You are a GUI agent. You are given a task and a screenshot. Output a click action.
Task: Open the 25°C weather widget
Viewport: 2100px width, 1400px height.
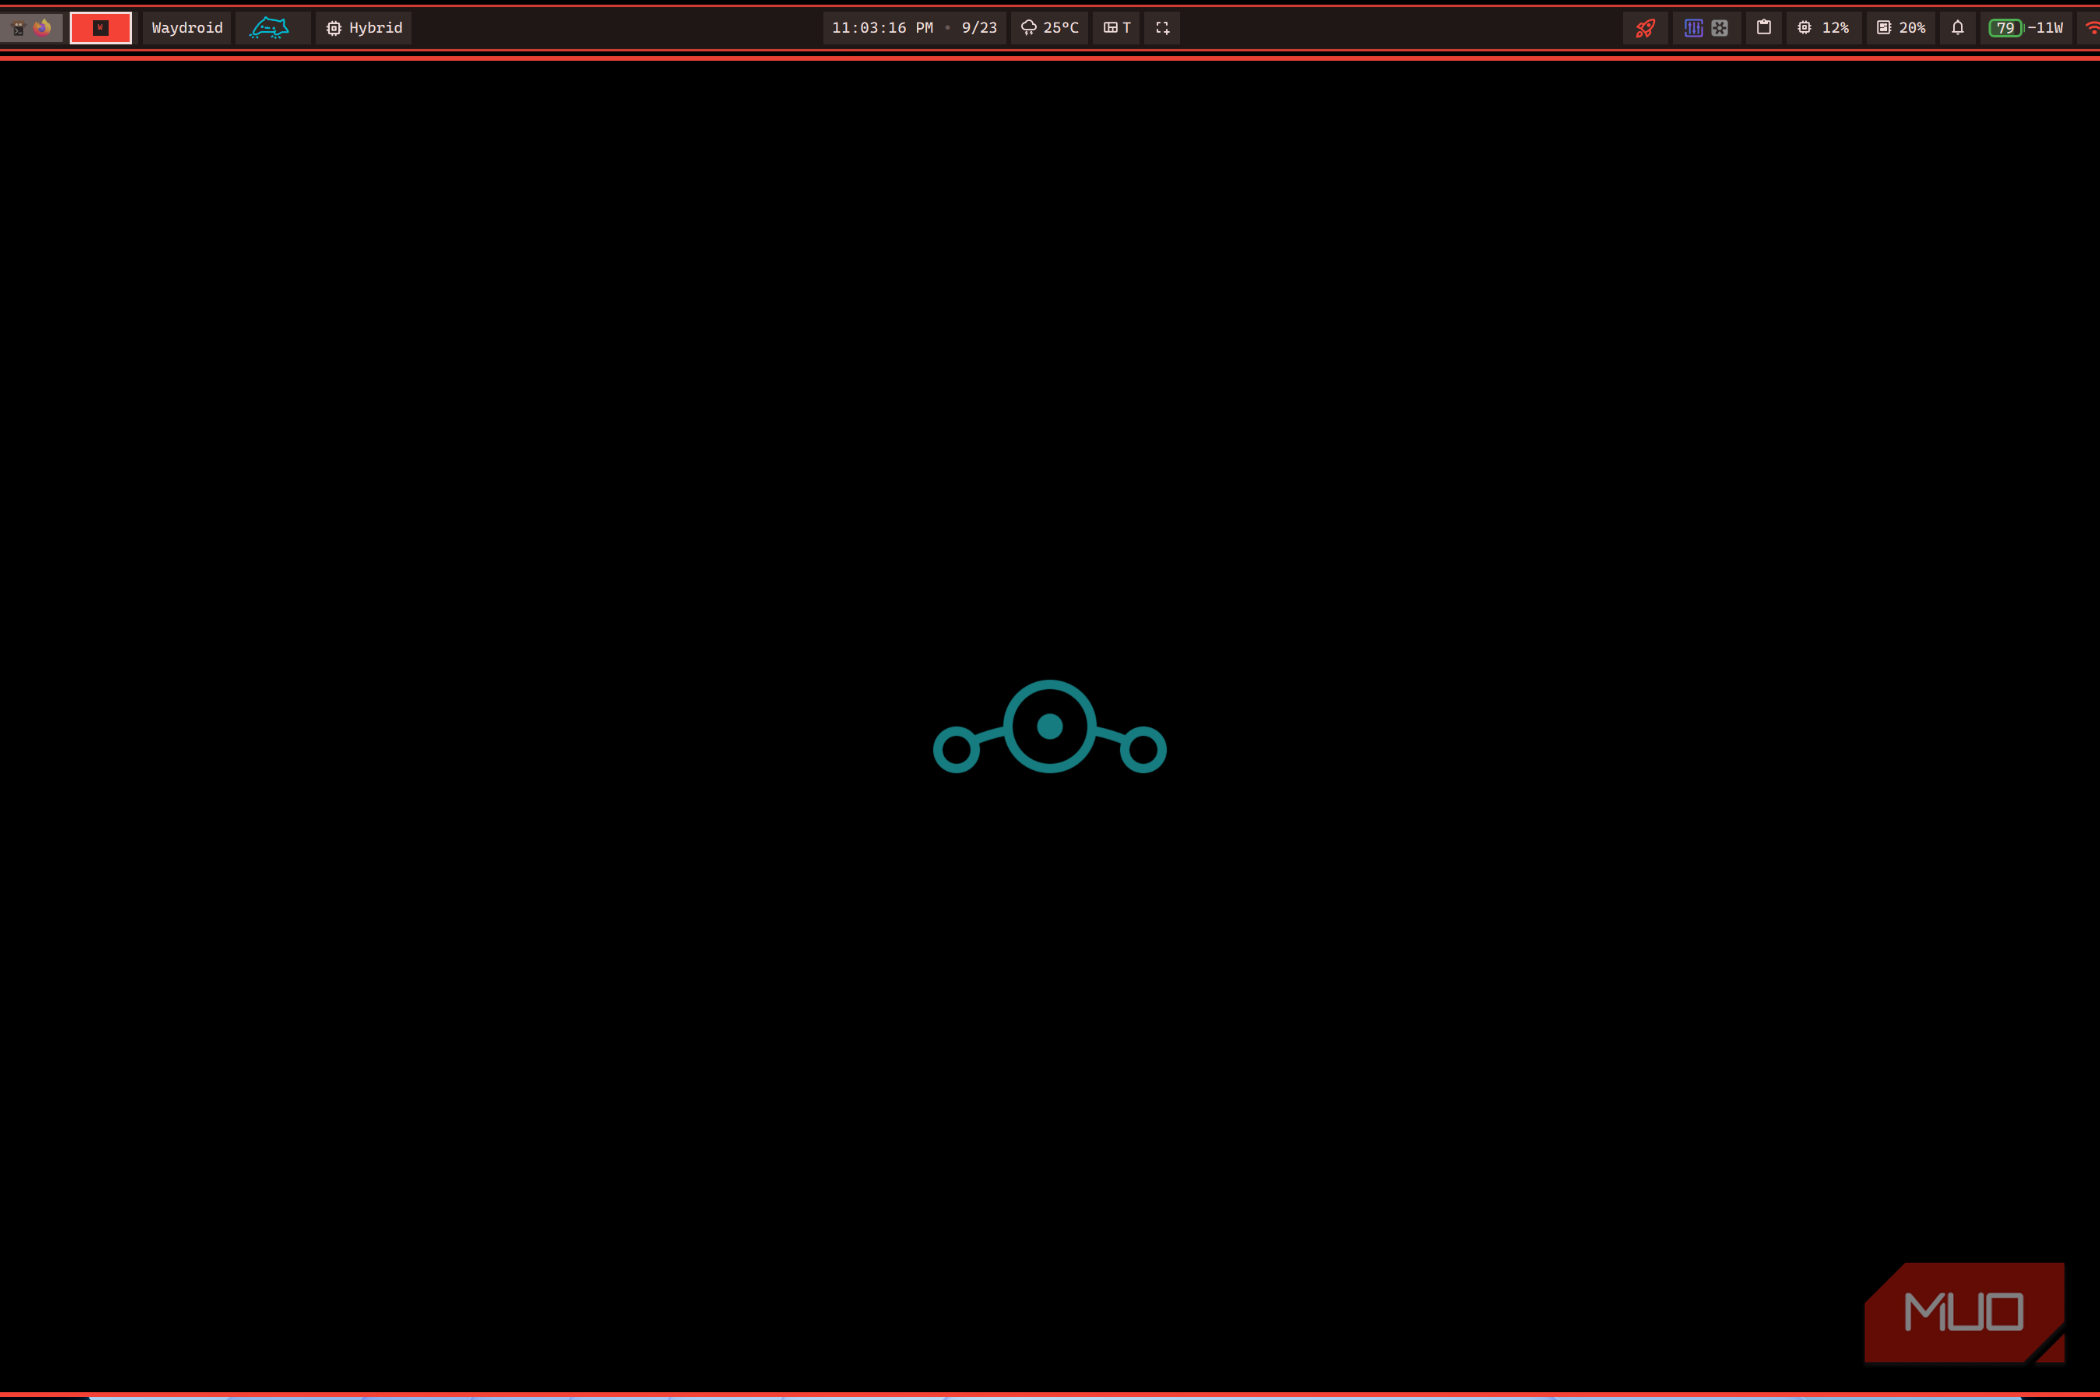tap(1049, 28)
